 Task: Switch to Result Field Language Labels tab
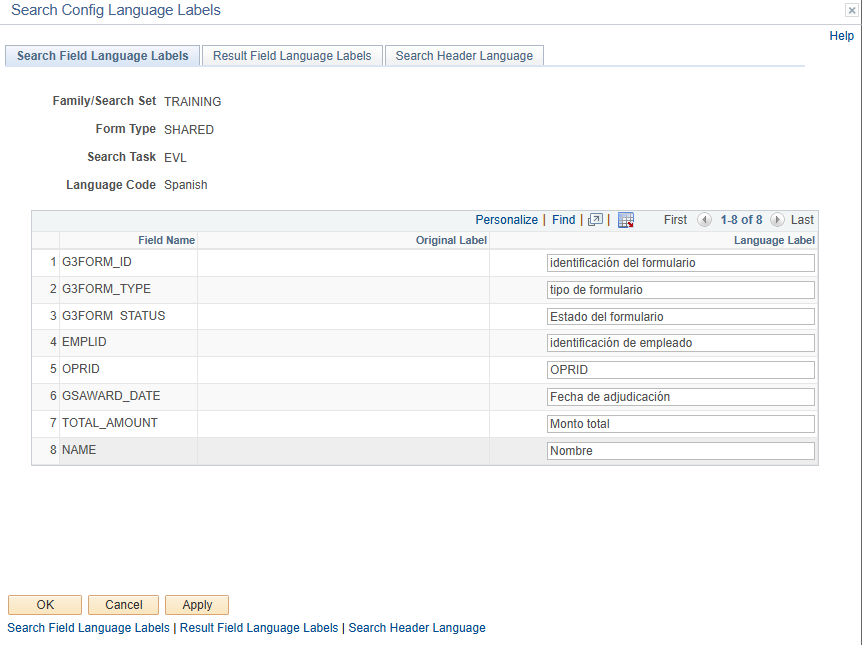pos(291,55)
